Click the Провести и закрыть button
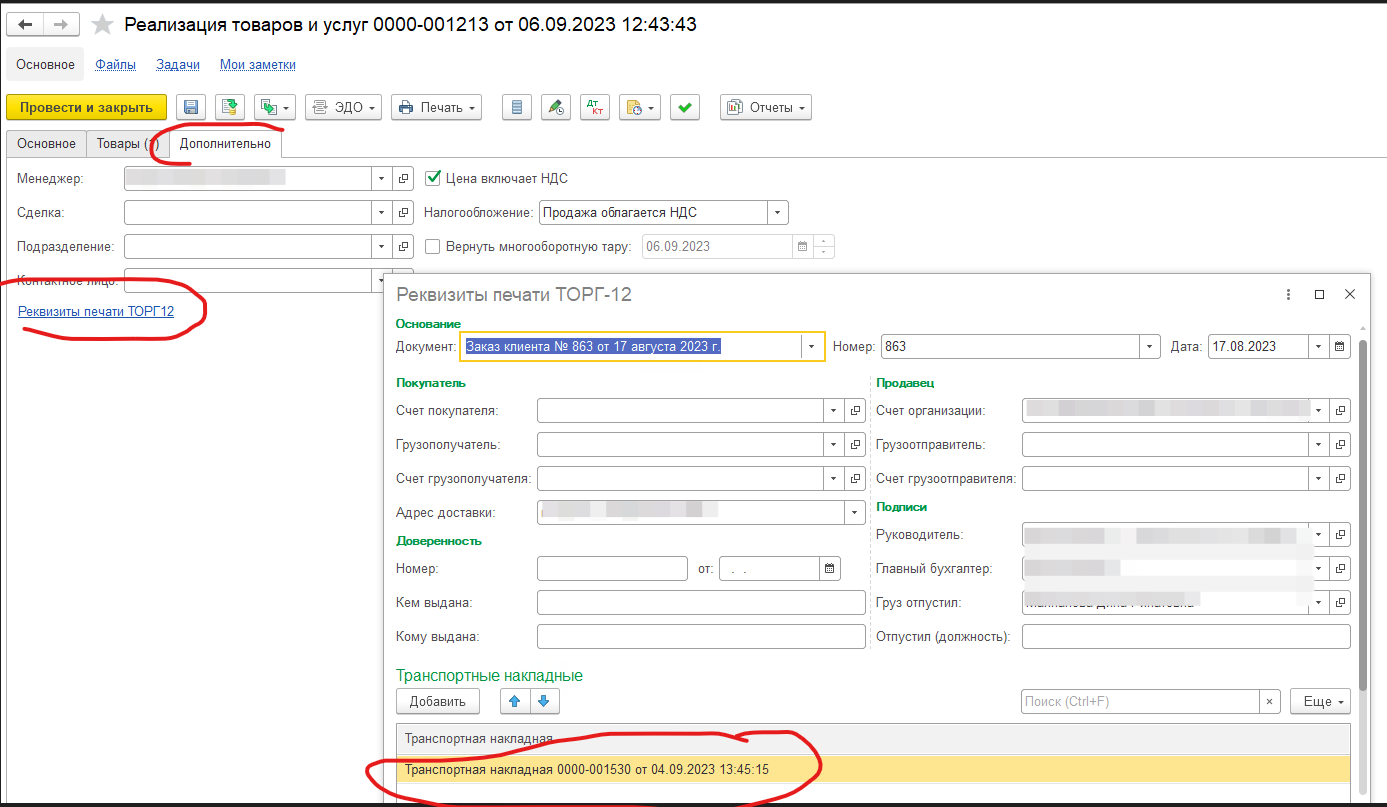The width and height of the screenshot is (1387, 807). [86, 108]
